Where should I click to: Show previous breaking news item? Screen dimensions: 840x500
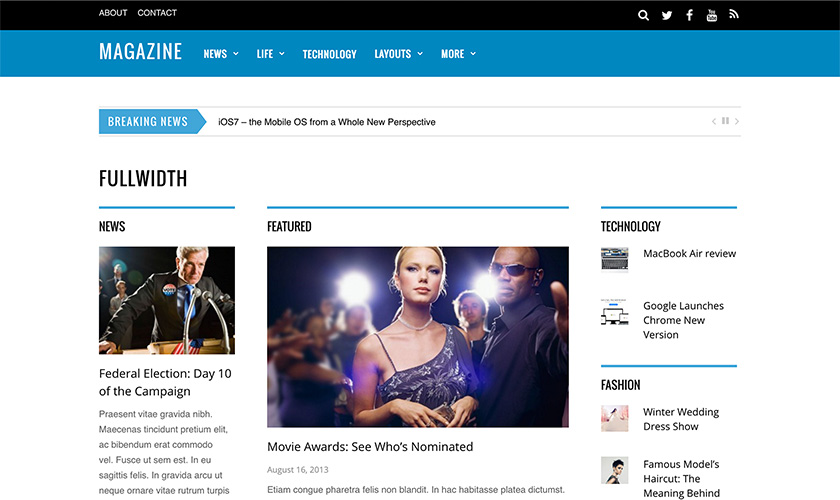point(714,122)
